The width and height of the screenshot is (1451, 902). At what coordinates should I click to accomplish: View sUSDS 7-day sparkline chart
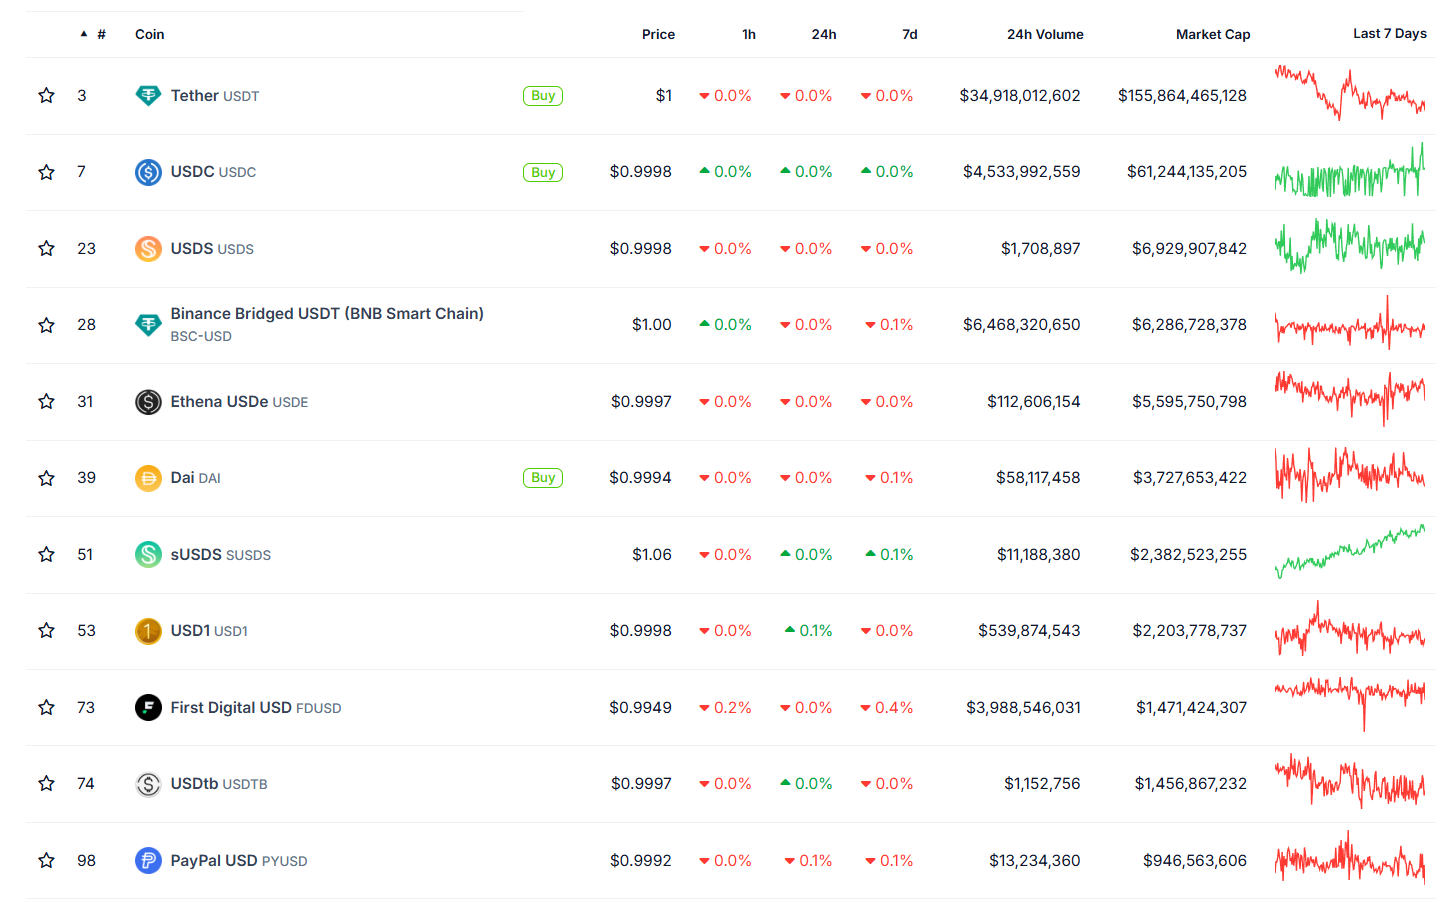click(x=1350, y=552)
